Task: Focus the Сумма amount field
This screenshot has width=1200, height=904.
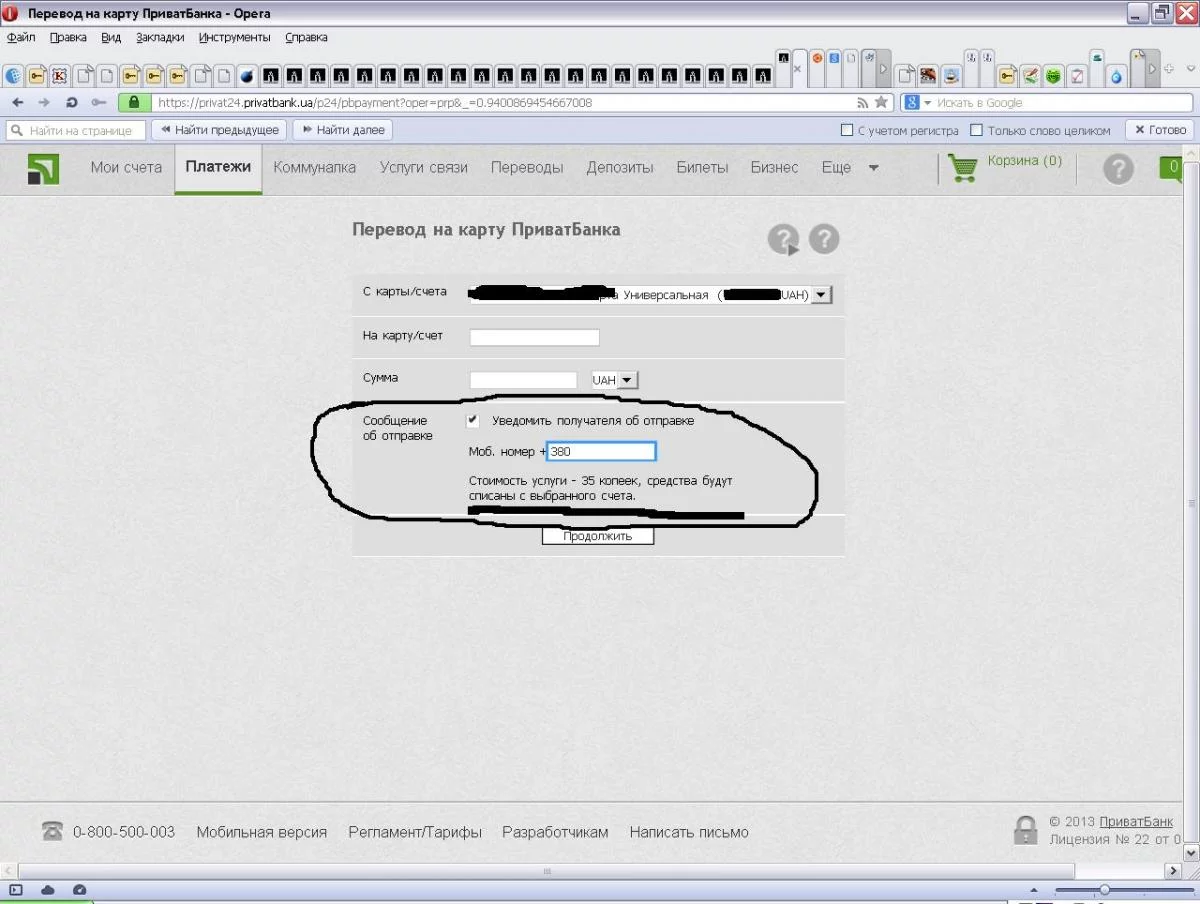Action: coord(523,380)
